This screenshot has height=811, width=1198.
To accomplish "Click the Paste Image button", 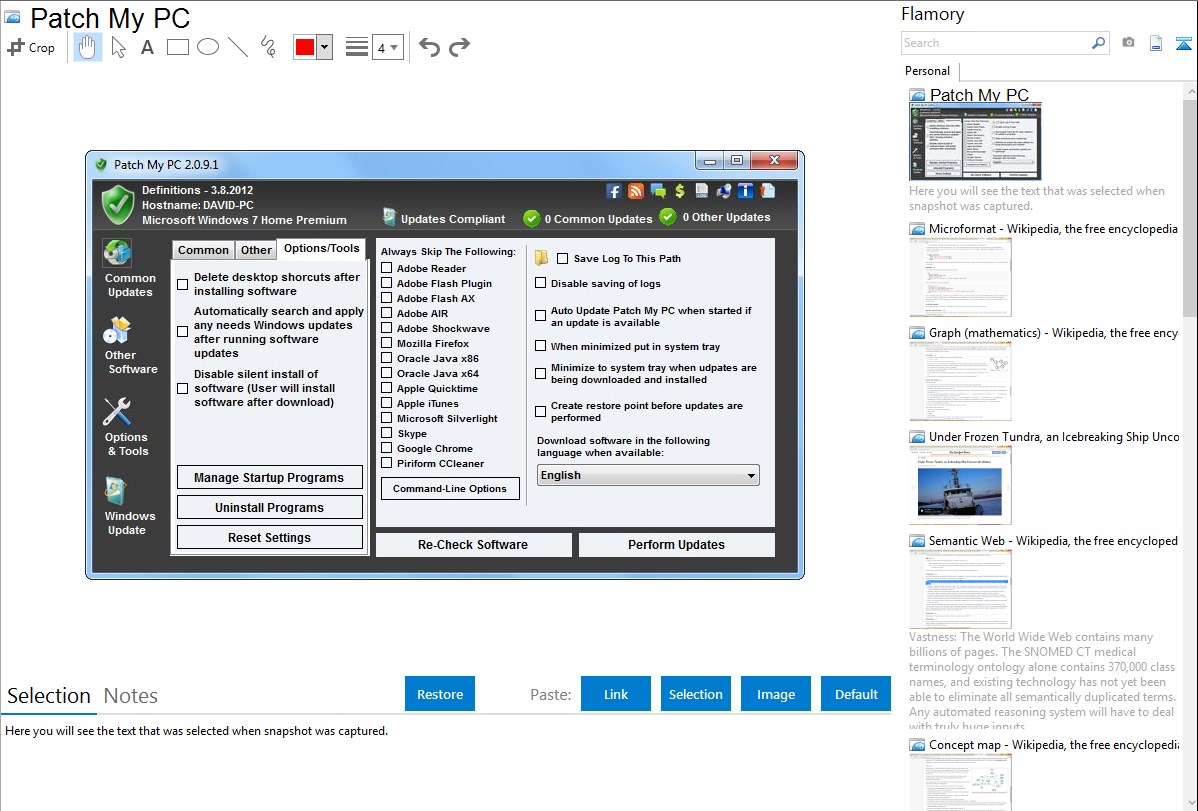I will pos(775,694).
